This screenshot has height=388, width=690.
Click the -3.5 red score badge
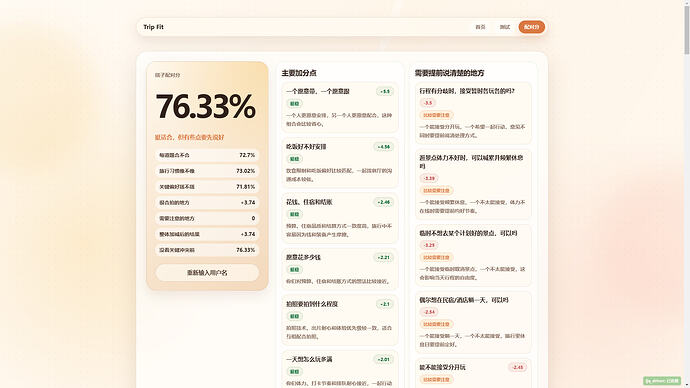pos(428,103)
